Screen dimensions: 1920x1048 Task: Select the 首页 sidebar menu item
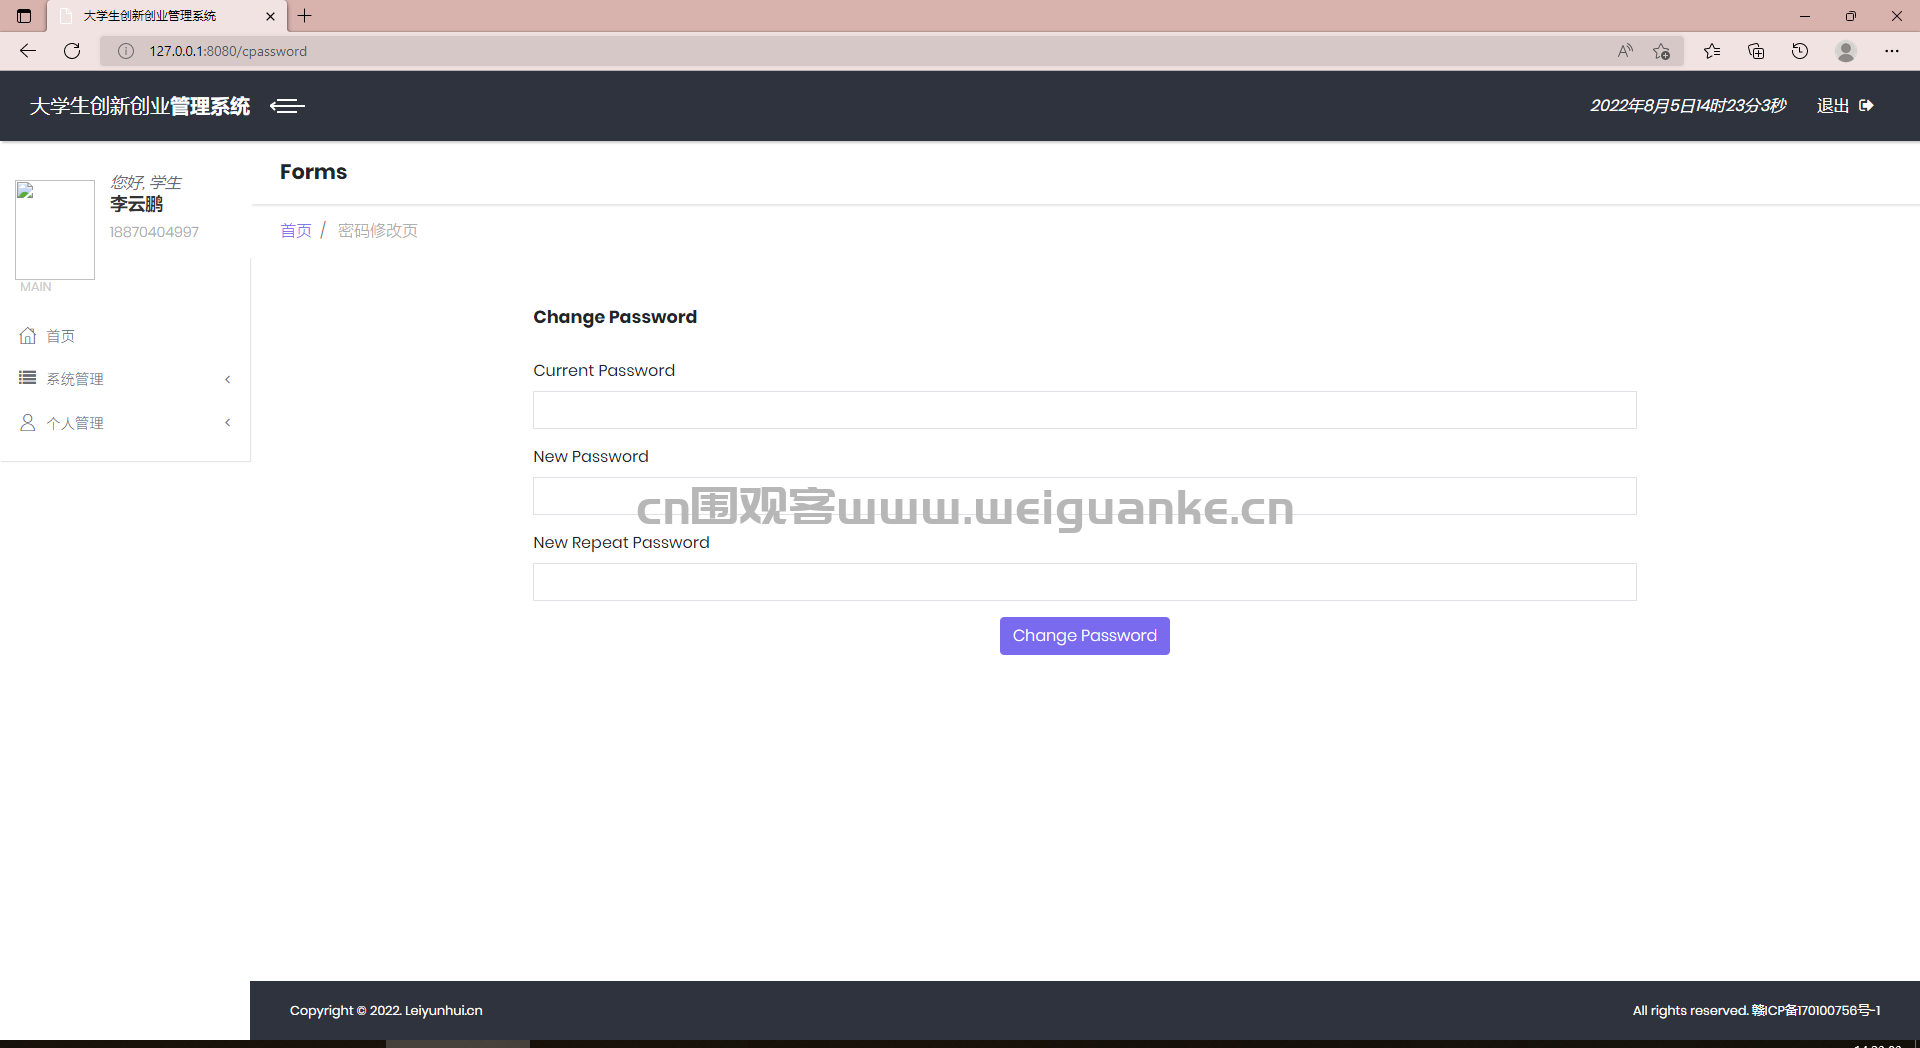coord(125,336)
